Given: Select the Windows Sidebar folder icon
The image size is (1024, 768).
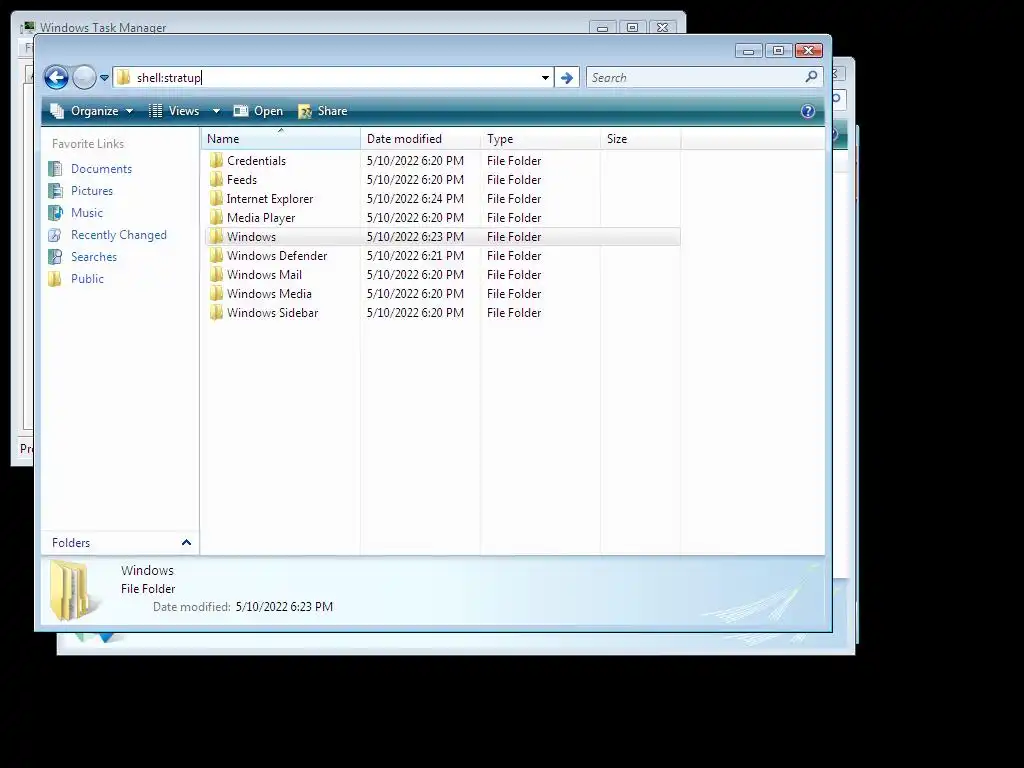Looking at the screenshot, I should click(x=216, y=313).
